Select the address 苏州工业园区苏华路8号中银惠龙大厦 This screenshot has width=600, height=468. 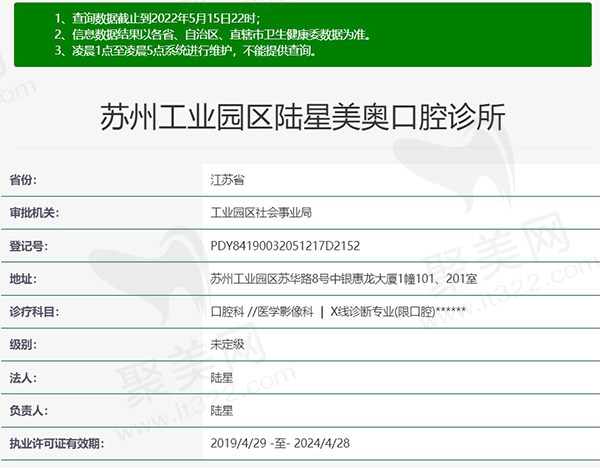[344, 279]
